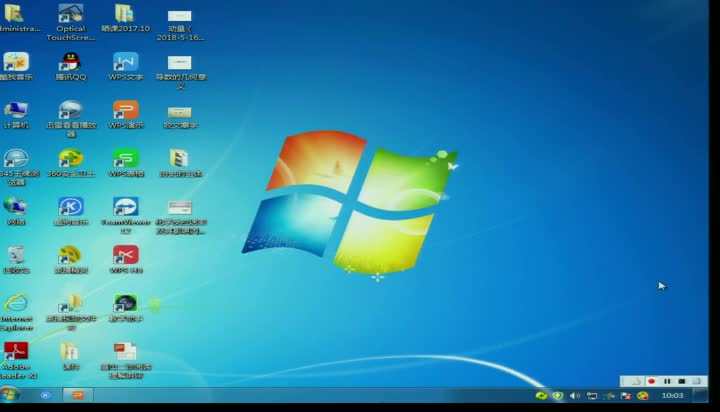
Task: Launch the 2345 browser shortcut
Action: 16,167
